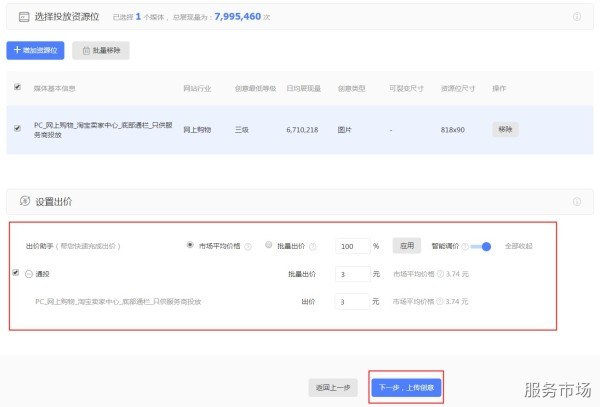Image resolution: width=600 pixels, height=407 pixels.
Task: Select the 批量出价 radio button
Action: pos(269,245)
